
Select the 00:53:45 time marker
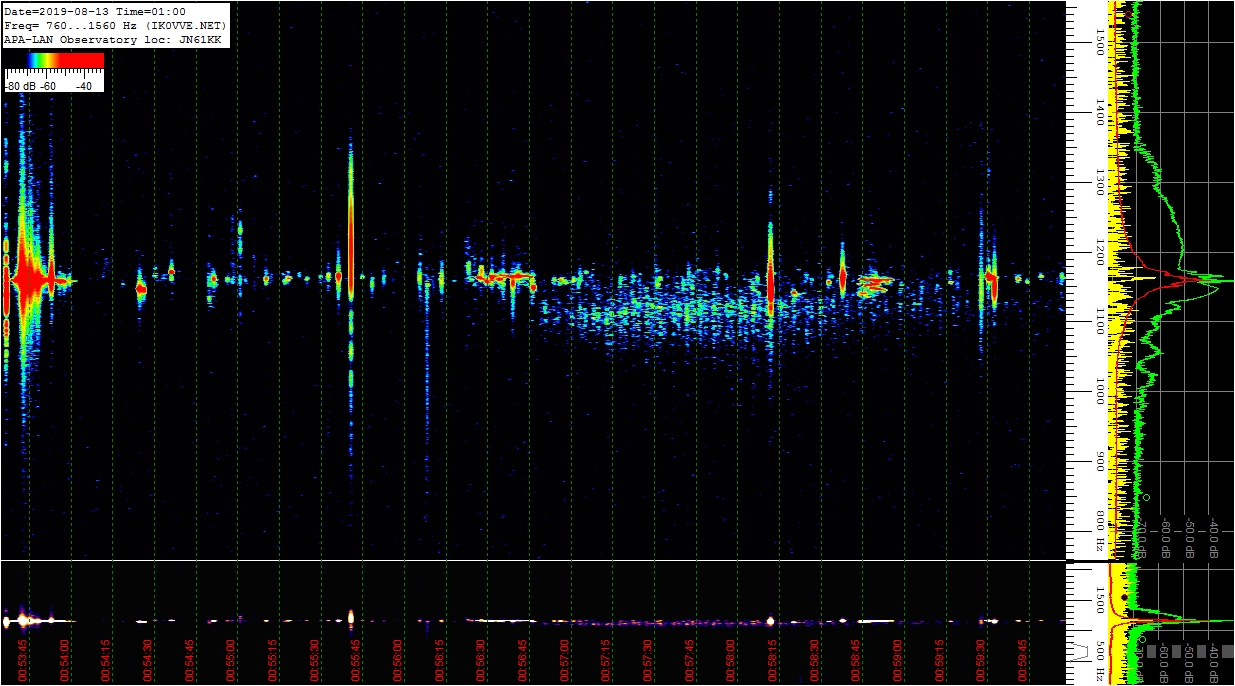tap(23, 660)
